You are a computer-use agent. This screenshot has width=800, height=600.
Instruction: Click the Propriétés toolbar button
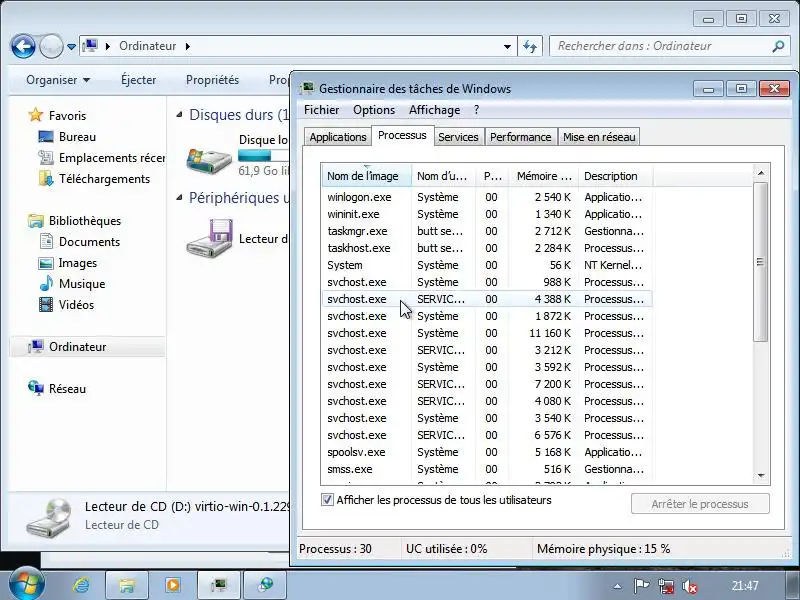212,80
